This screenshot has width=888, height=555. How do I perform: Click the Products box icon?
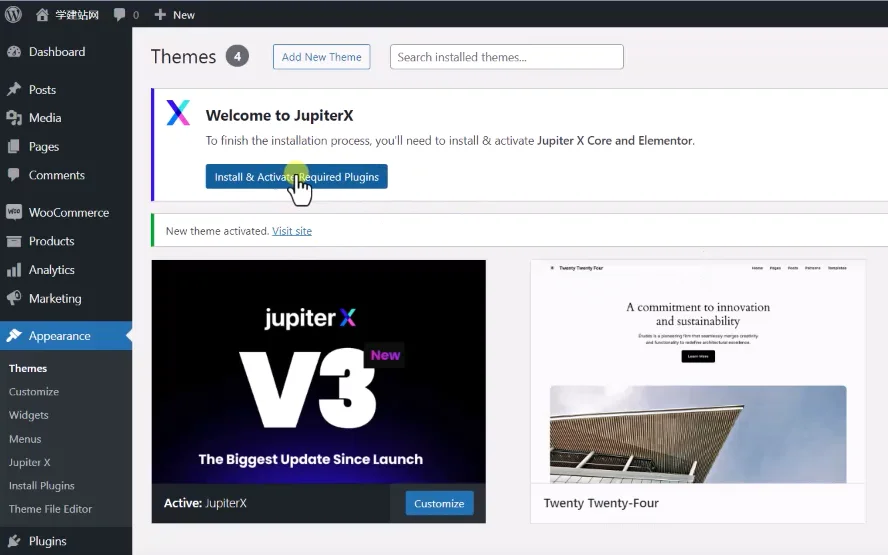(14, 241)
